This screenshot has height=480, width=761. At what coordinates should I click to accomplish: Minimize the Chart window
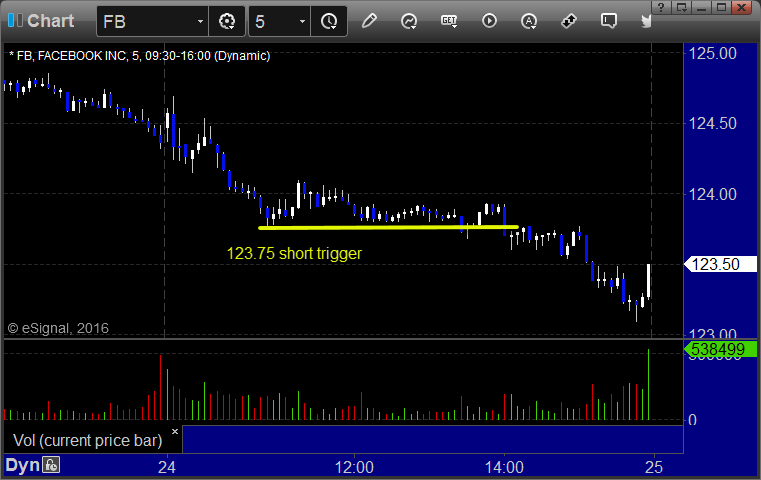(x=701, y=7)
